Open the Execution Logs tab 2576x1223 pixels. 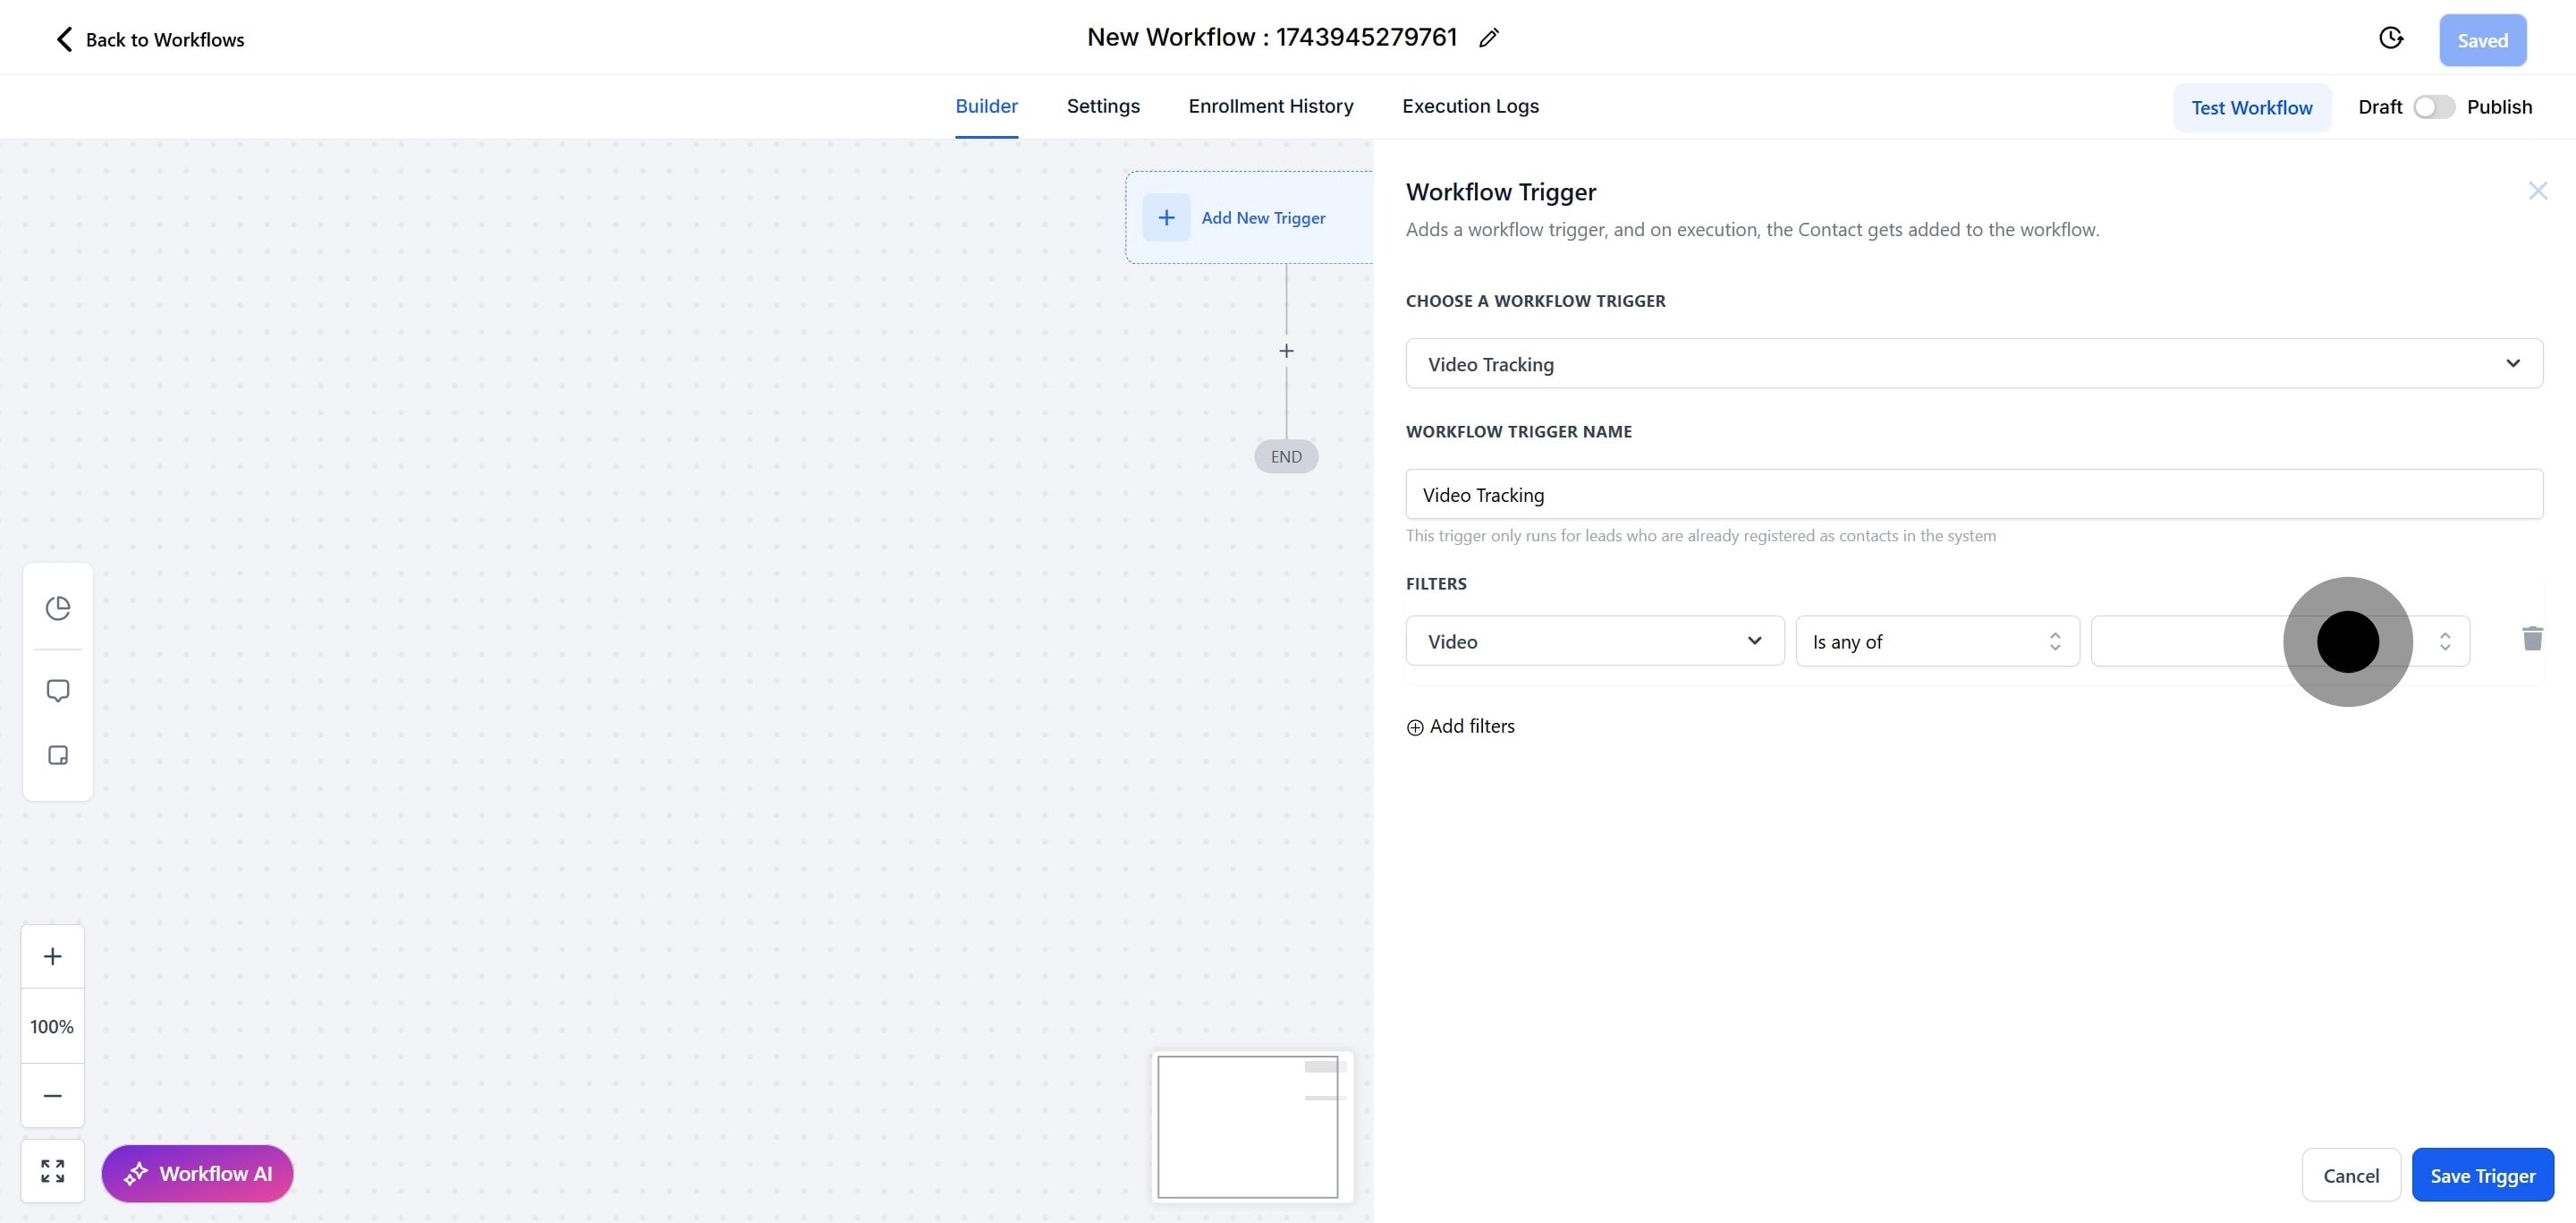[x=1470, y=106]
